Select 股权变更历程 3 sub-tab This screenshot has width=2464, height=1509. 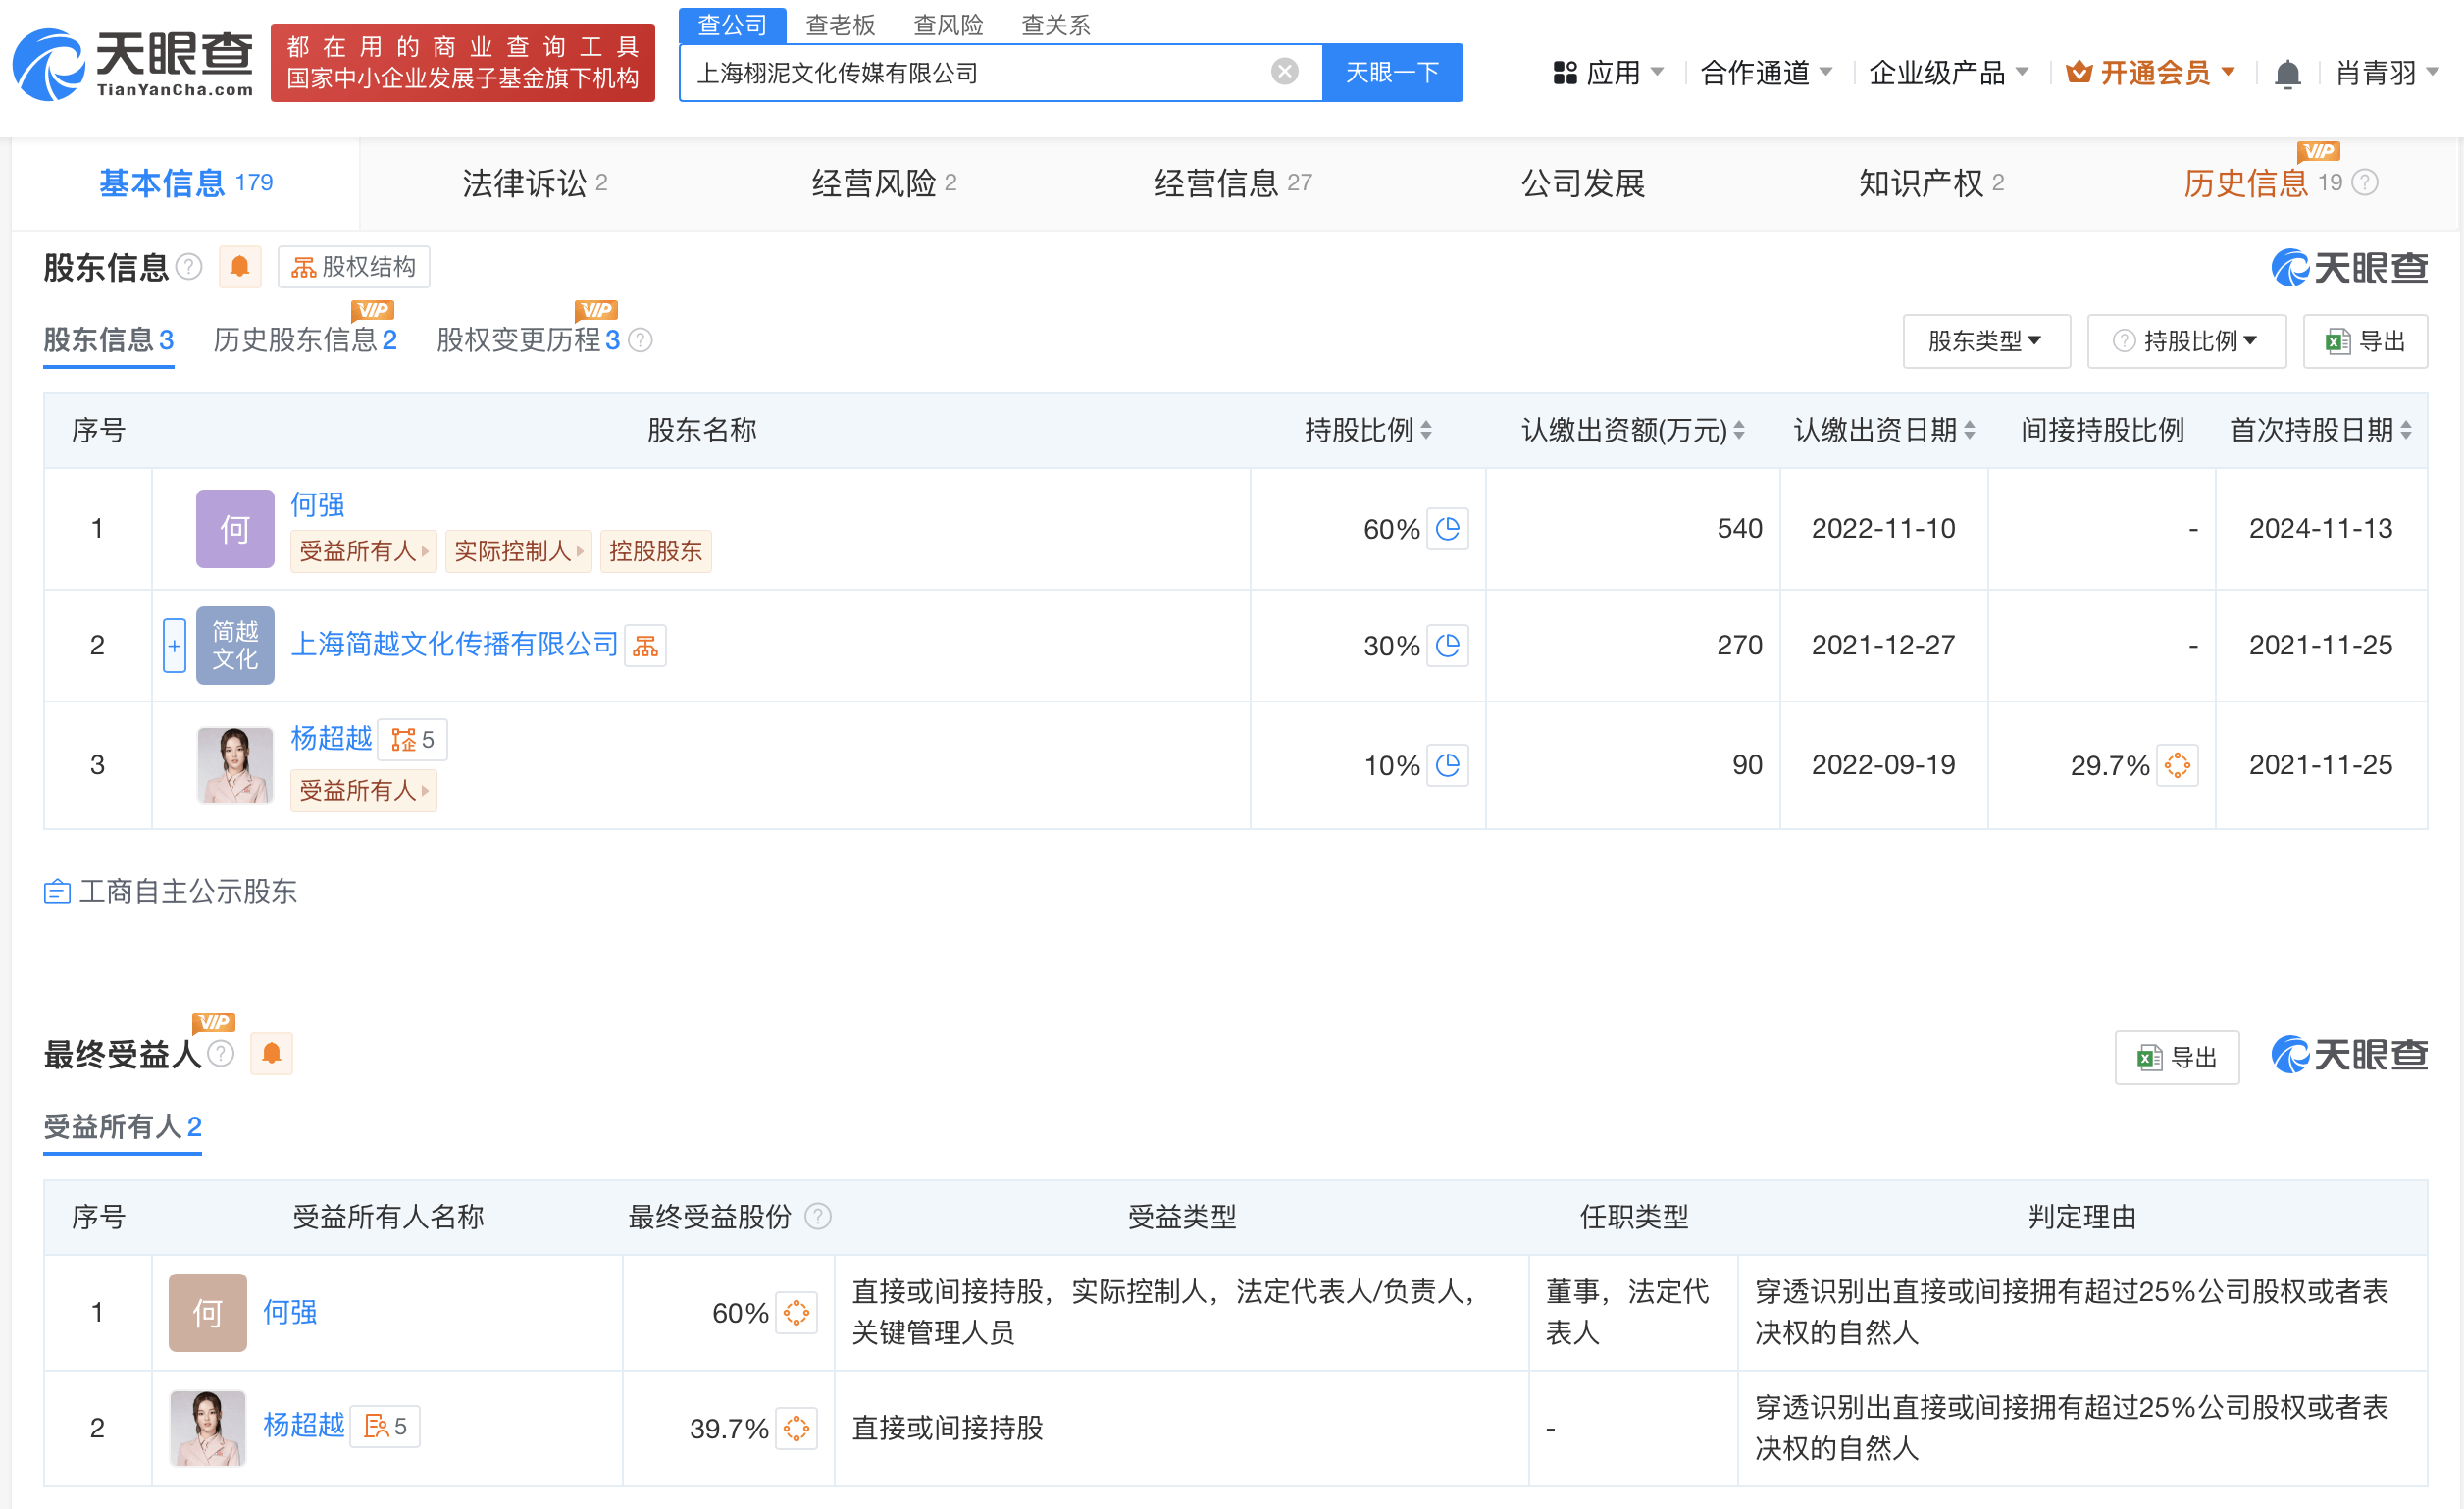[x=528, y=341]
